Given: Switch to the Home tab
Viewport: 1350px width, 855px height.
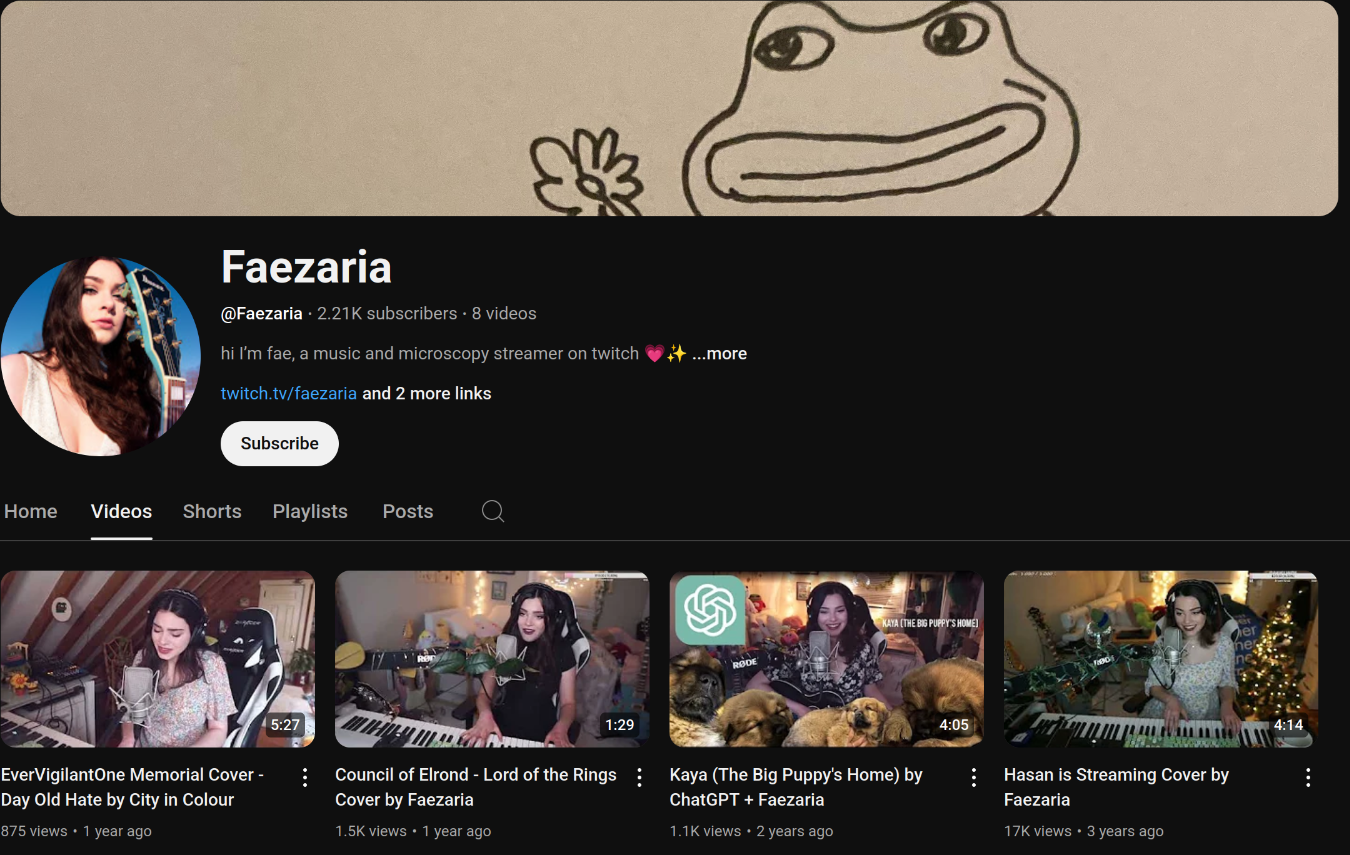Looking at the screenshot, I should point(31,511).
